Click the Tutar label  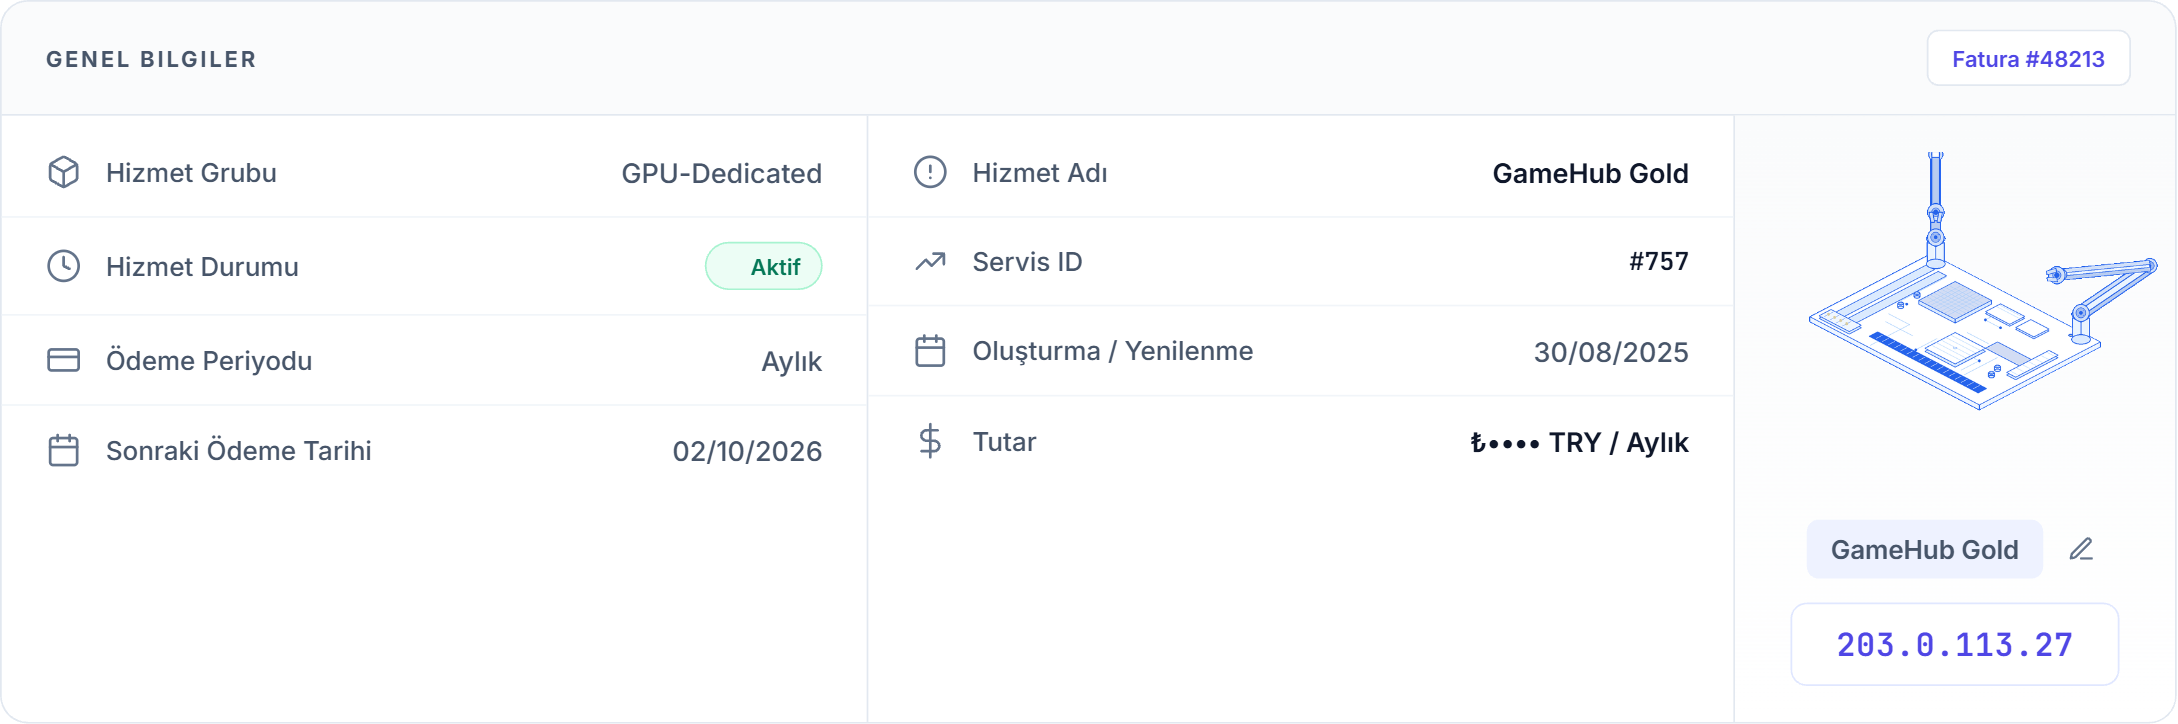(1004, 442)
